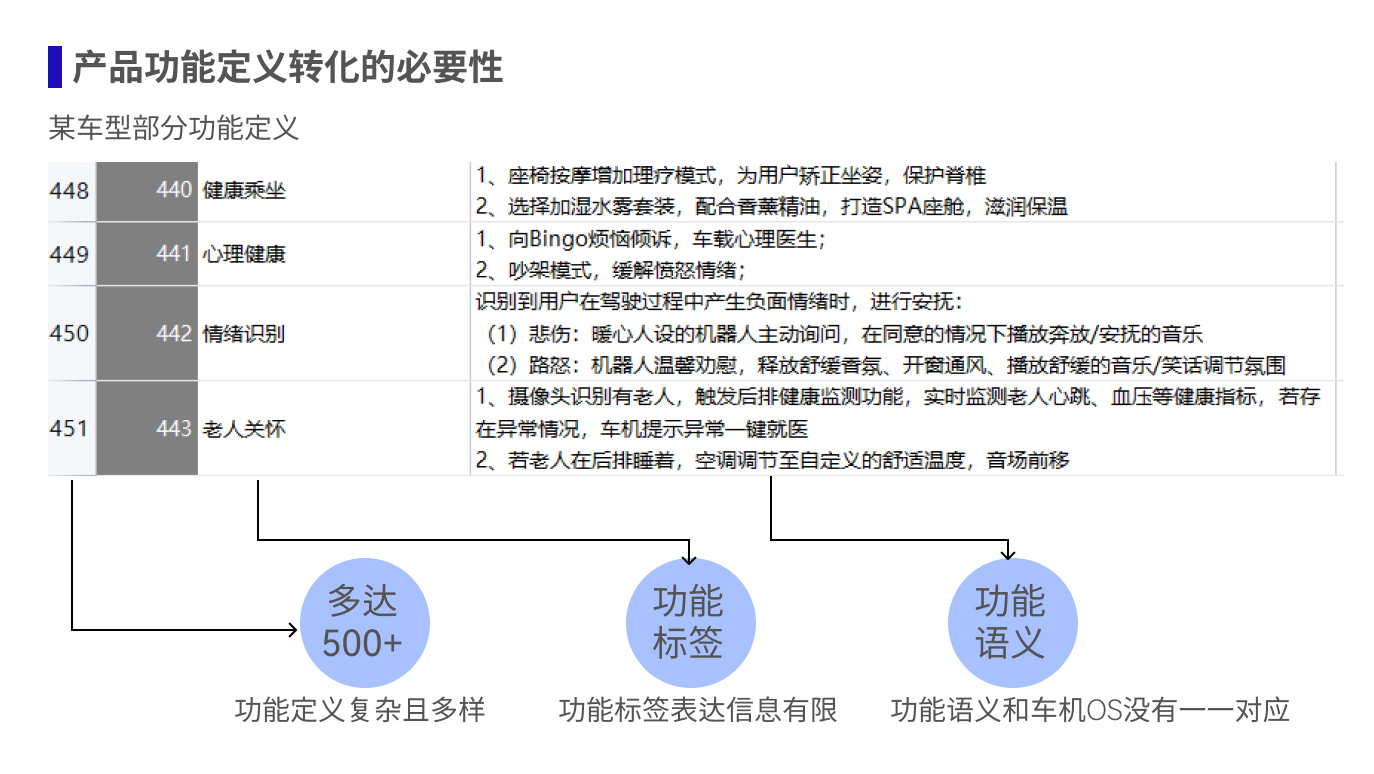The image size is (1374, 774).
Task: Click the caption 功能标签表达信息有限
Action: click(698, 711)
